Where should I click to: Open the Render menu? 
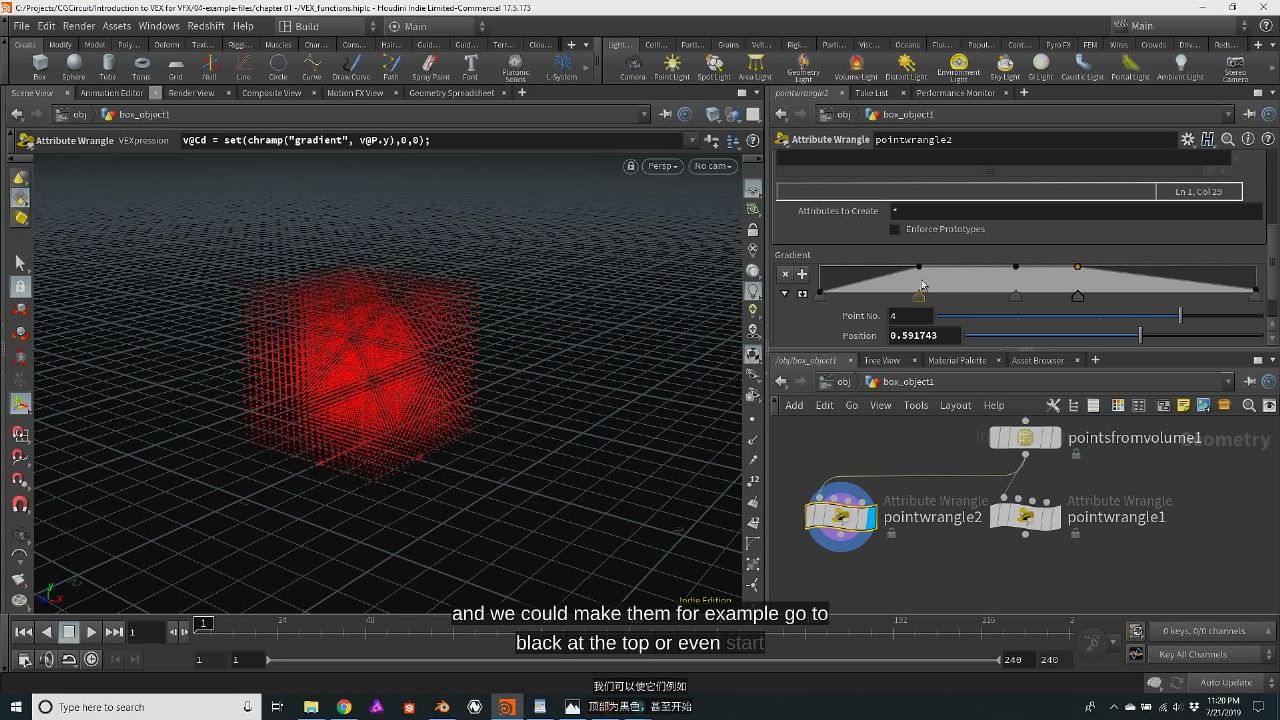[x=79, y=26]
